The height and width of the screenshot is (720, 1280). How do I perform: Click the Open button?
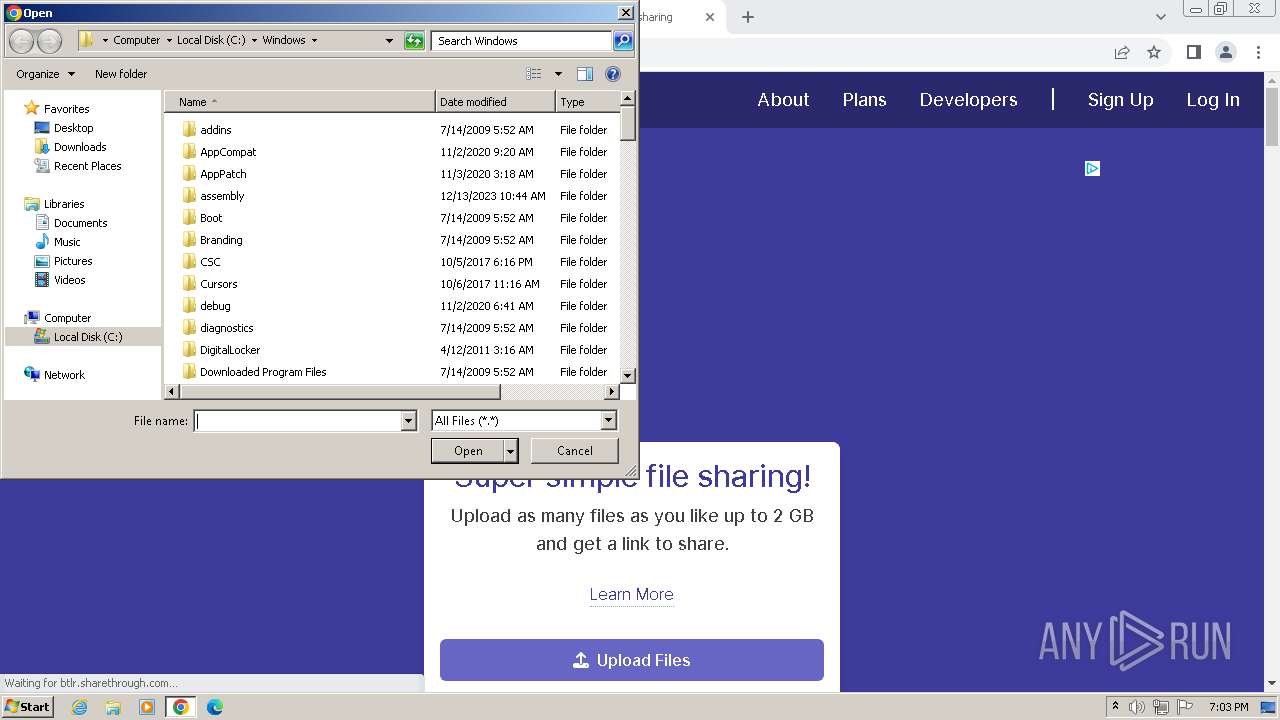pyautogui.click(x=468, y=451)
